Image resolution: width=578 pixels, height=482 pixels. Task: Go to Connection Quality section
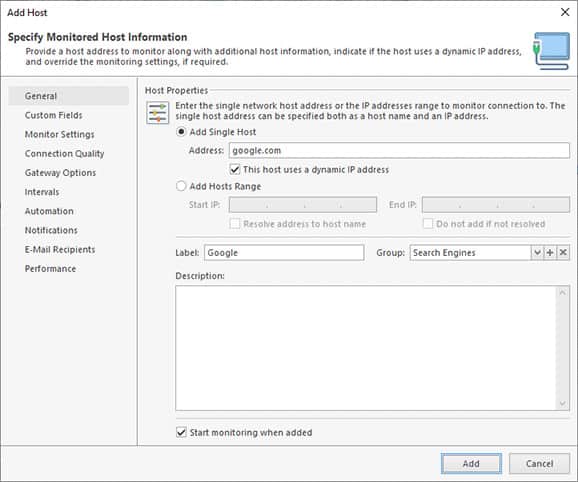pos(64,154)
